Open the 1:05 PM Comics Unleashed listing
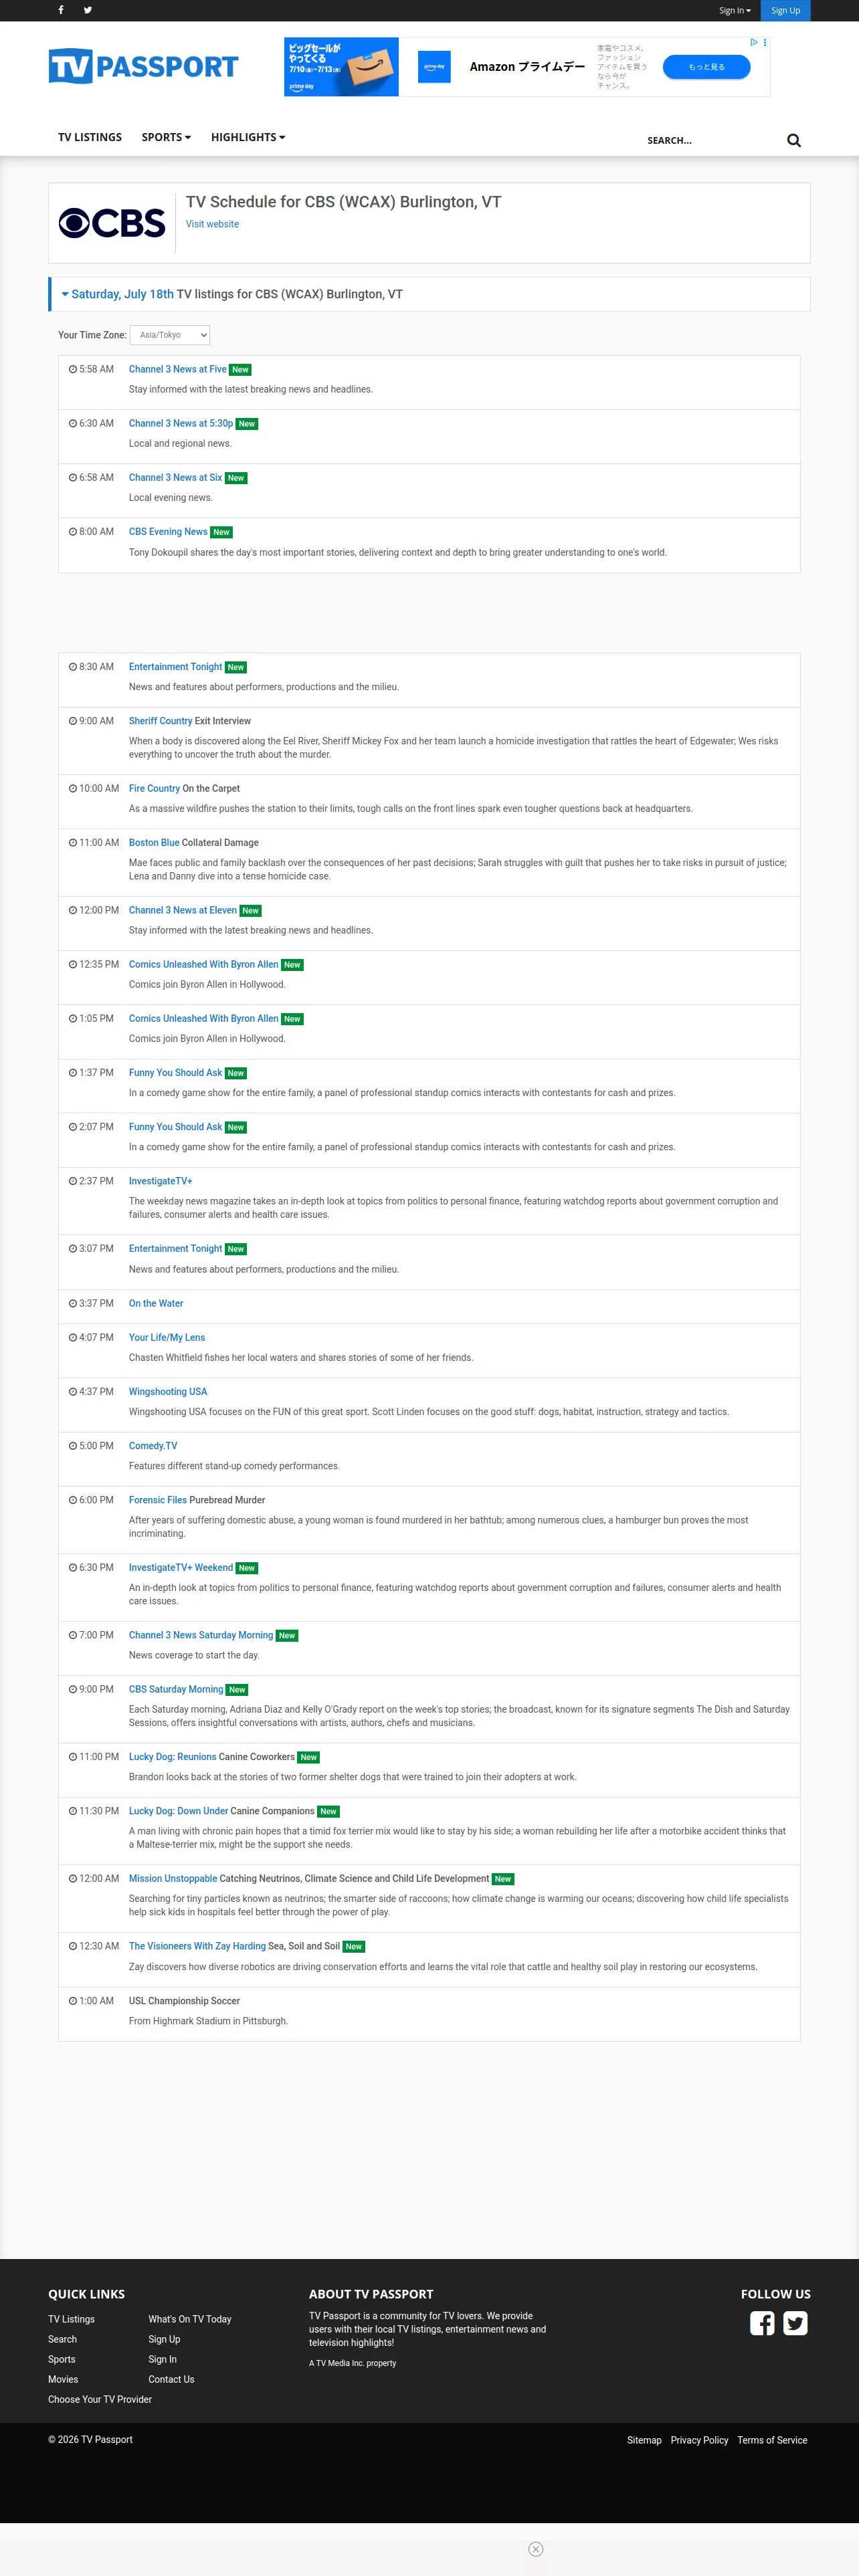The image size is (859, 2576). (x=204, y=1018)
